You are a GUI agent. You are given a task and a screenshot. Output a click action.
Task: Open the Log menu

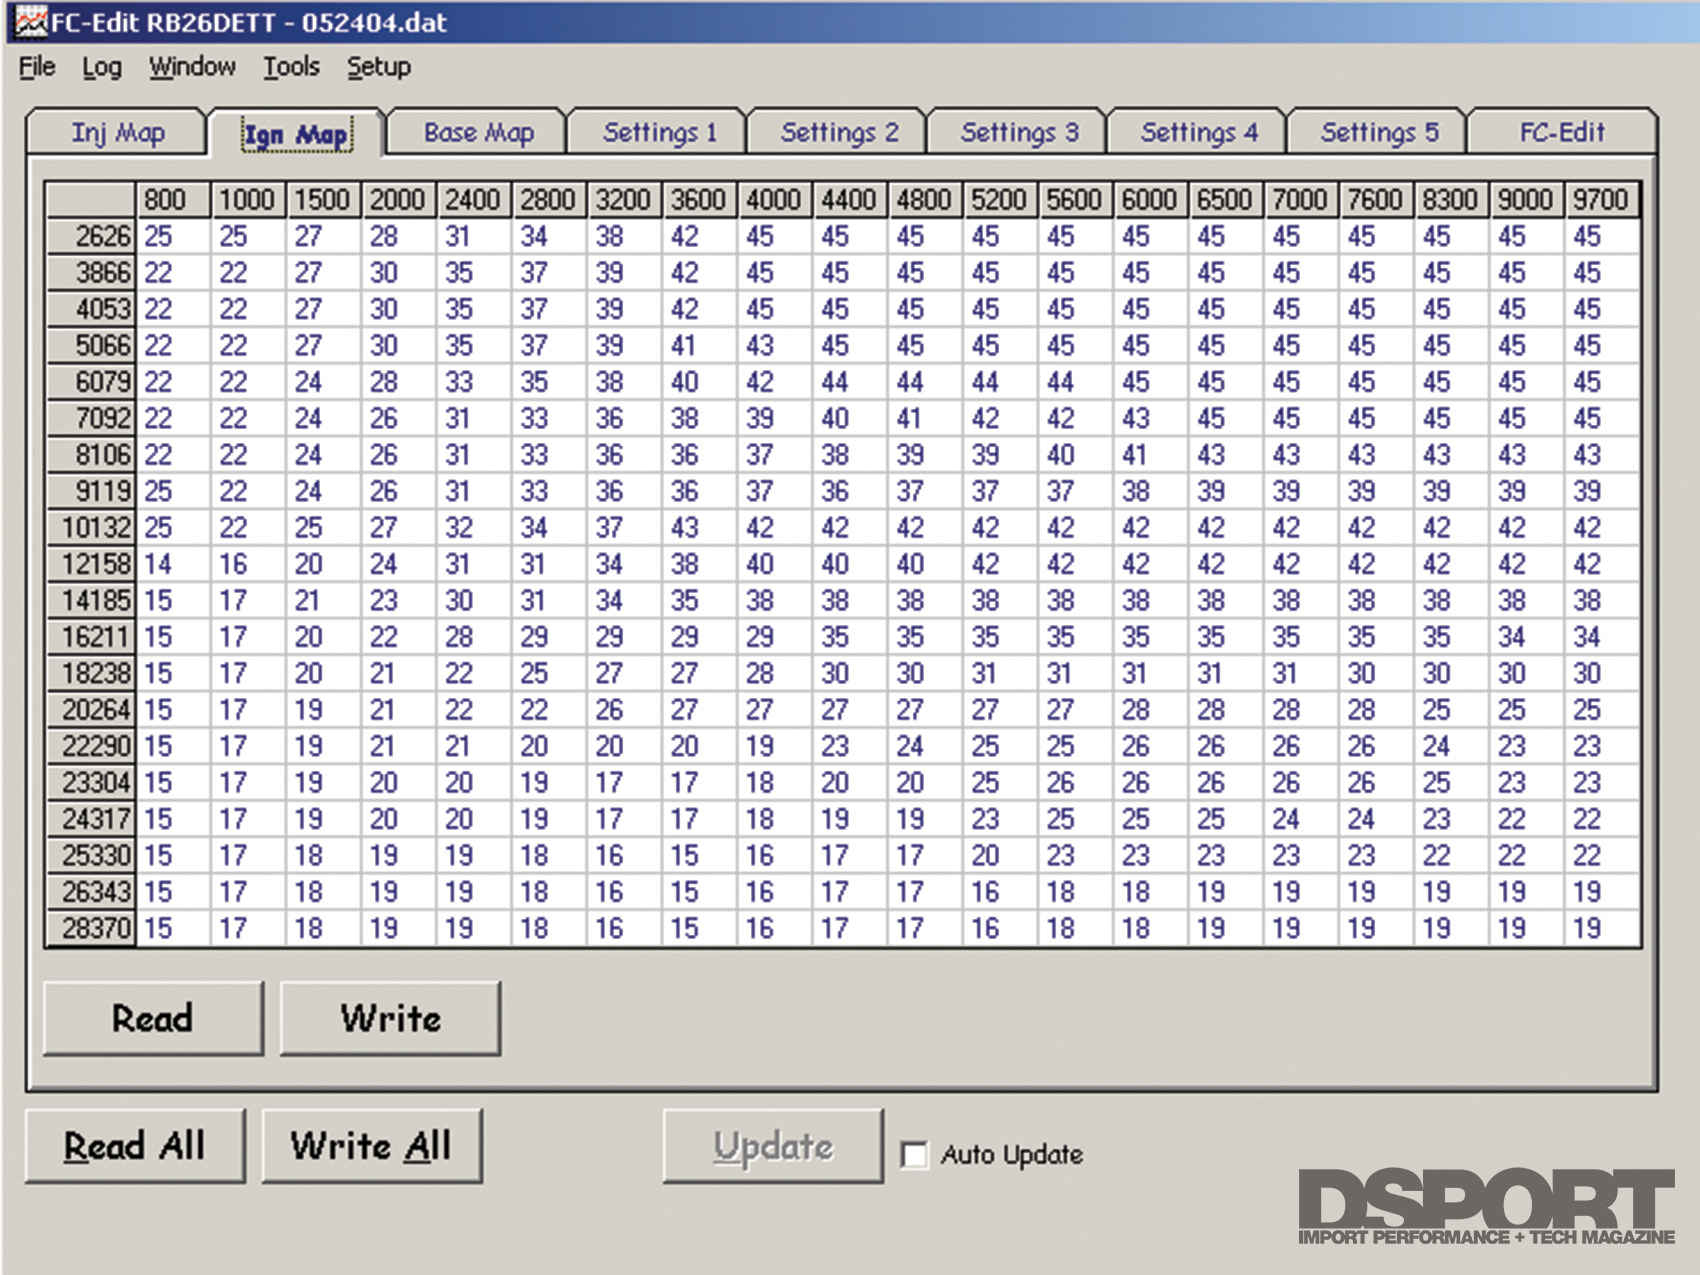[x=101, y=67]
